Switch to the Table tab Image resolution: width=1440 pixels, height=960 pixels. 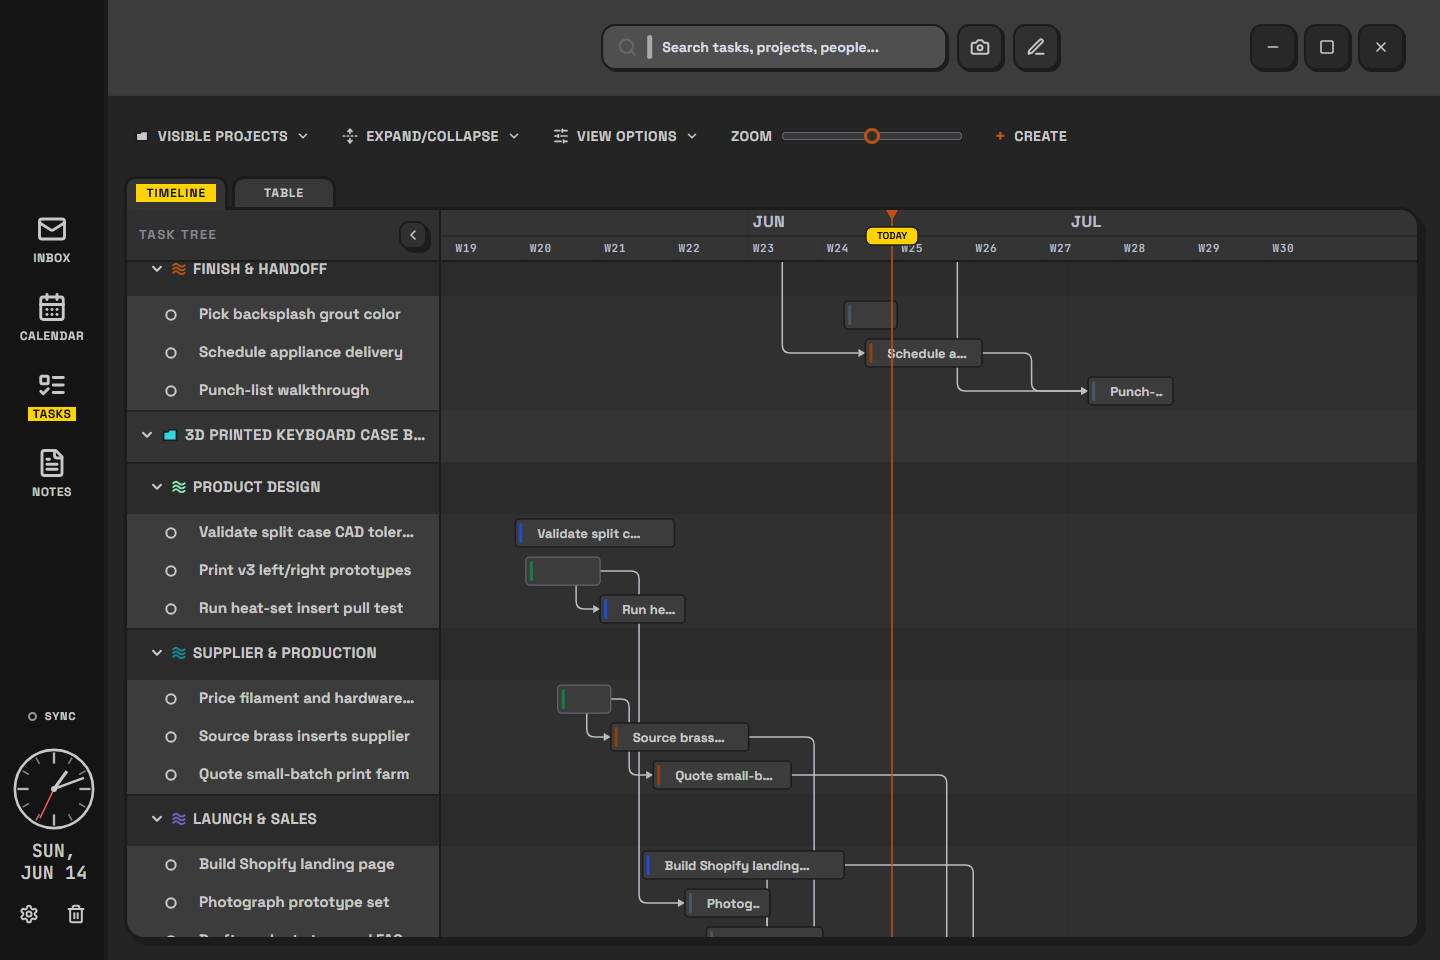click(x=284, y=193)
